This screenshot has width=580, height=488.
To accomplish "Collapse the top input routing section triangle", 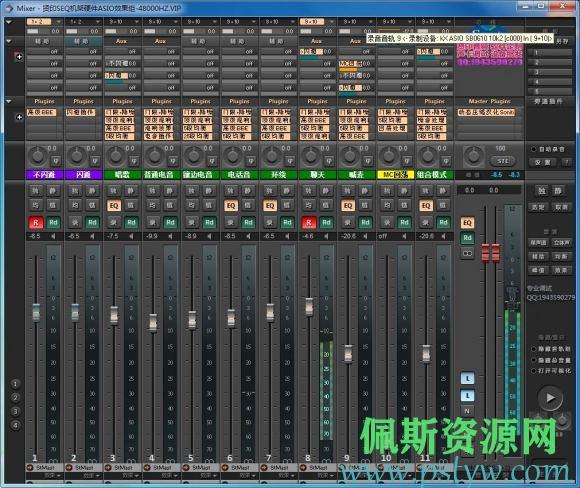I will pyautogui.click(x=9, y=22).
